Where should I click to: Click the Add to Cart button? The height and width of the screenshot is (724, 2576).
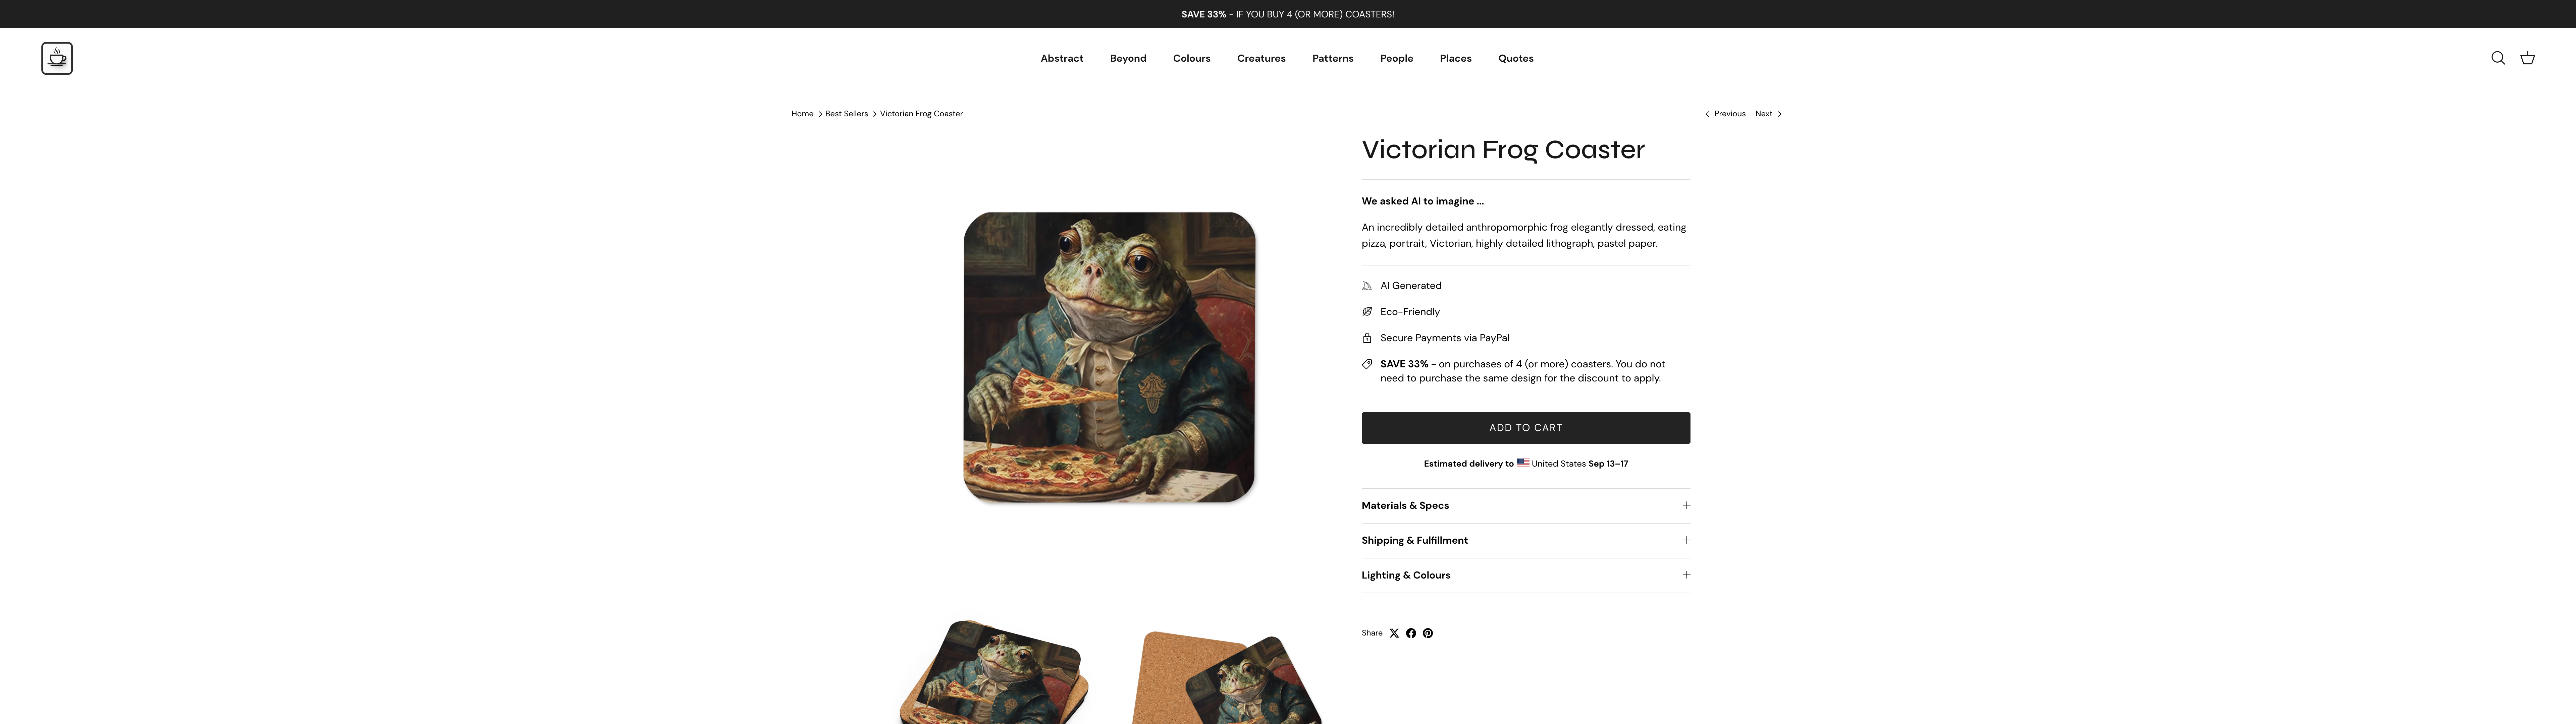tap(1525, 428)
